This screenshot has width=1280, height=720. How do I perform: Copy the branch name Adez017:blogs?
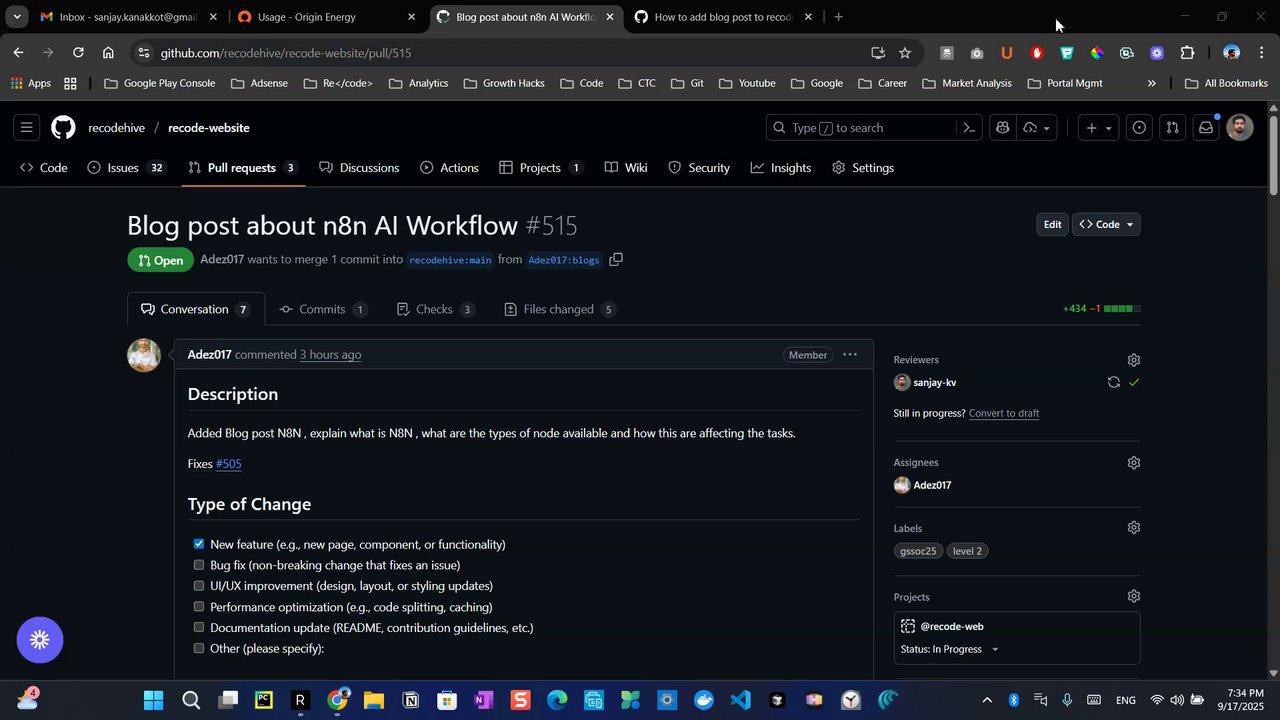point(616,259)
